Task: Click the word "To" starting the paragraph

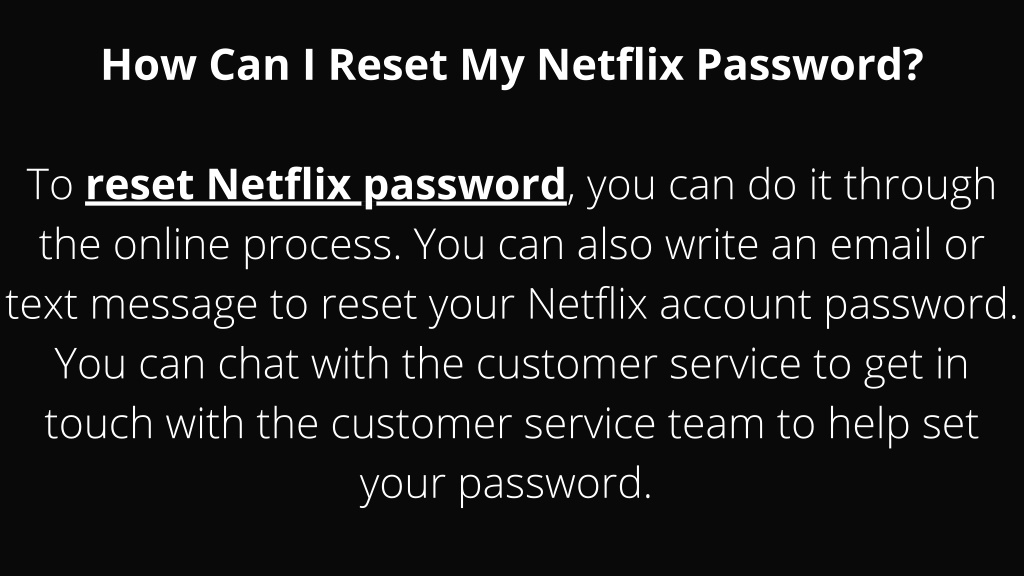Action: (x=50, y=185)
